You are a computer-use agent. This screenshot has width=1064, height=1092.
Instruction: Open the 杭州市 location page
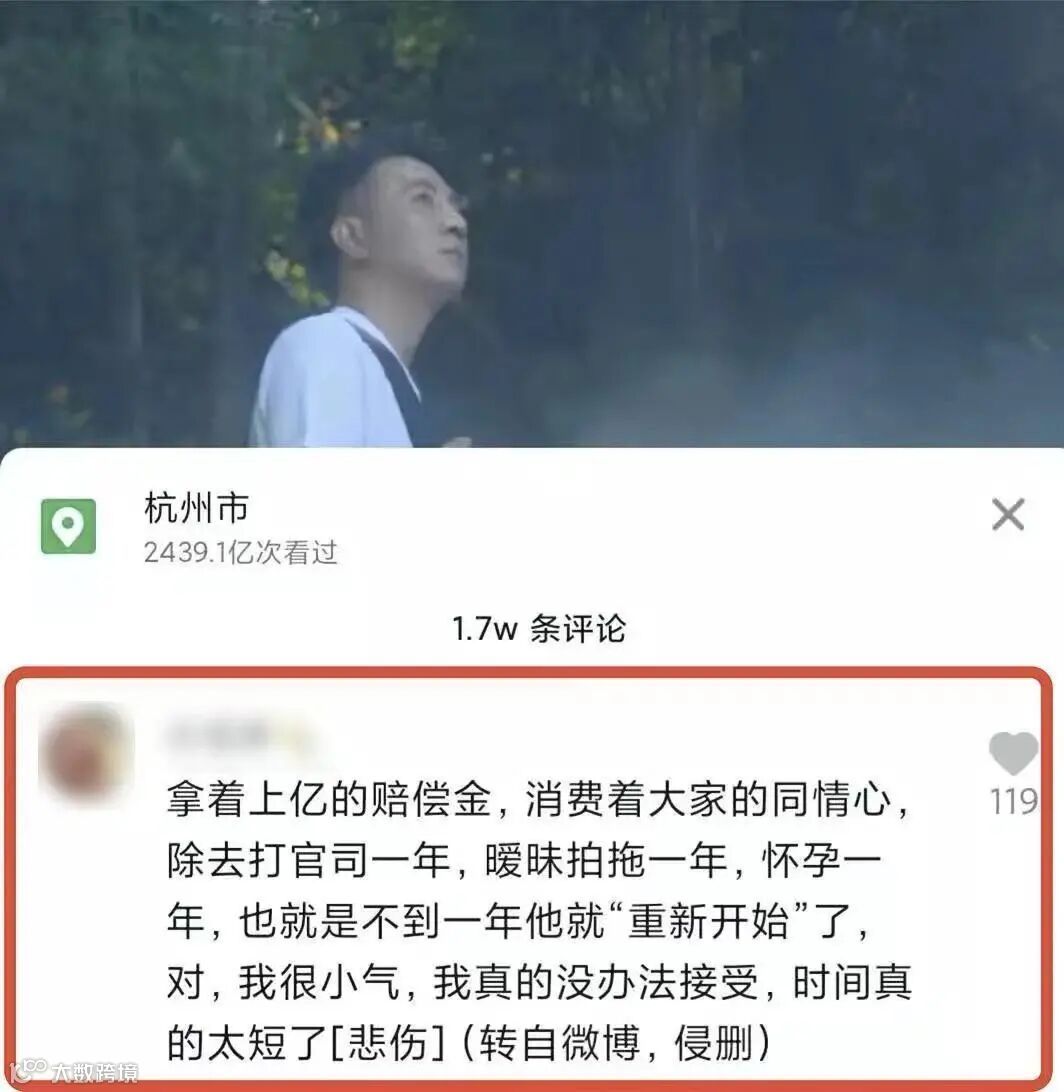pyautogui.click(x=196, y=508)
